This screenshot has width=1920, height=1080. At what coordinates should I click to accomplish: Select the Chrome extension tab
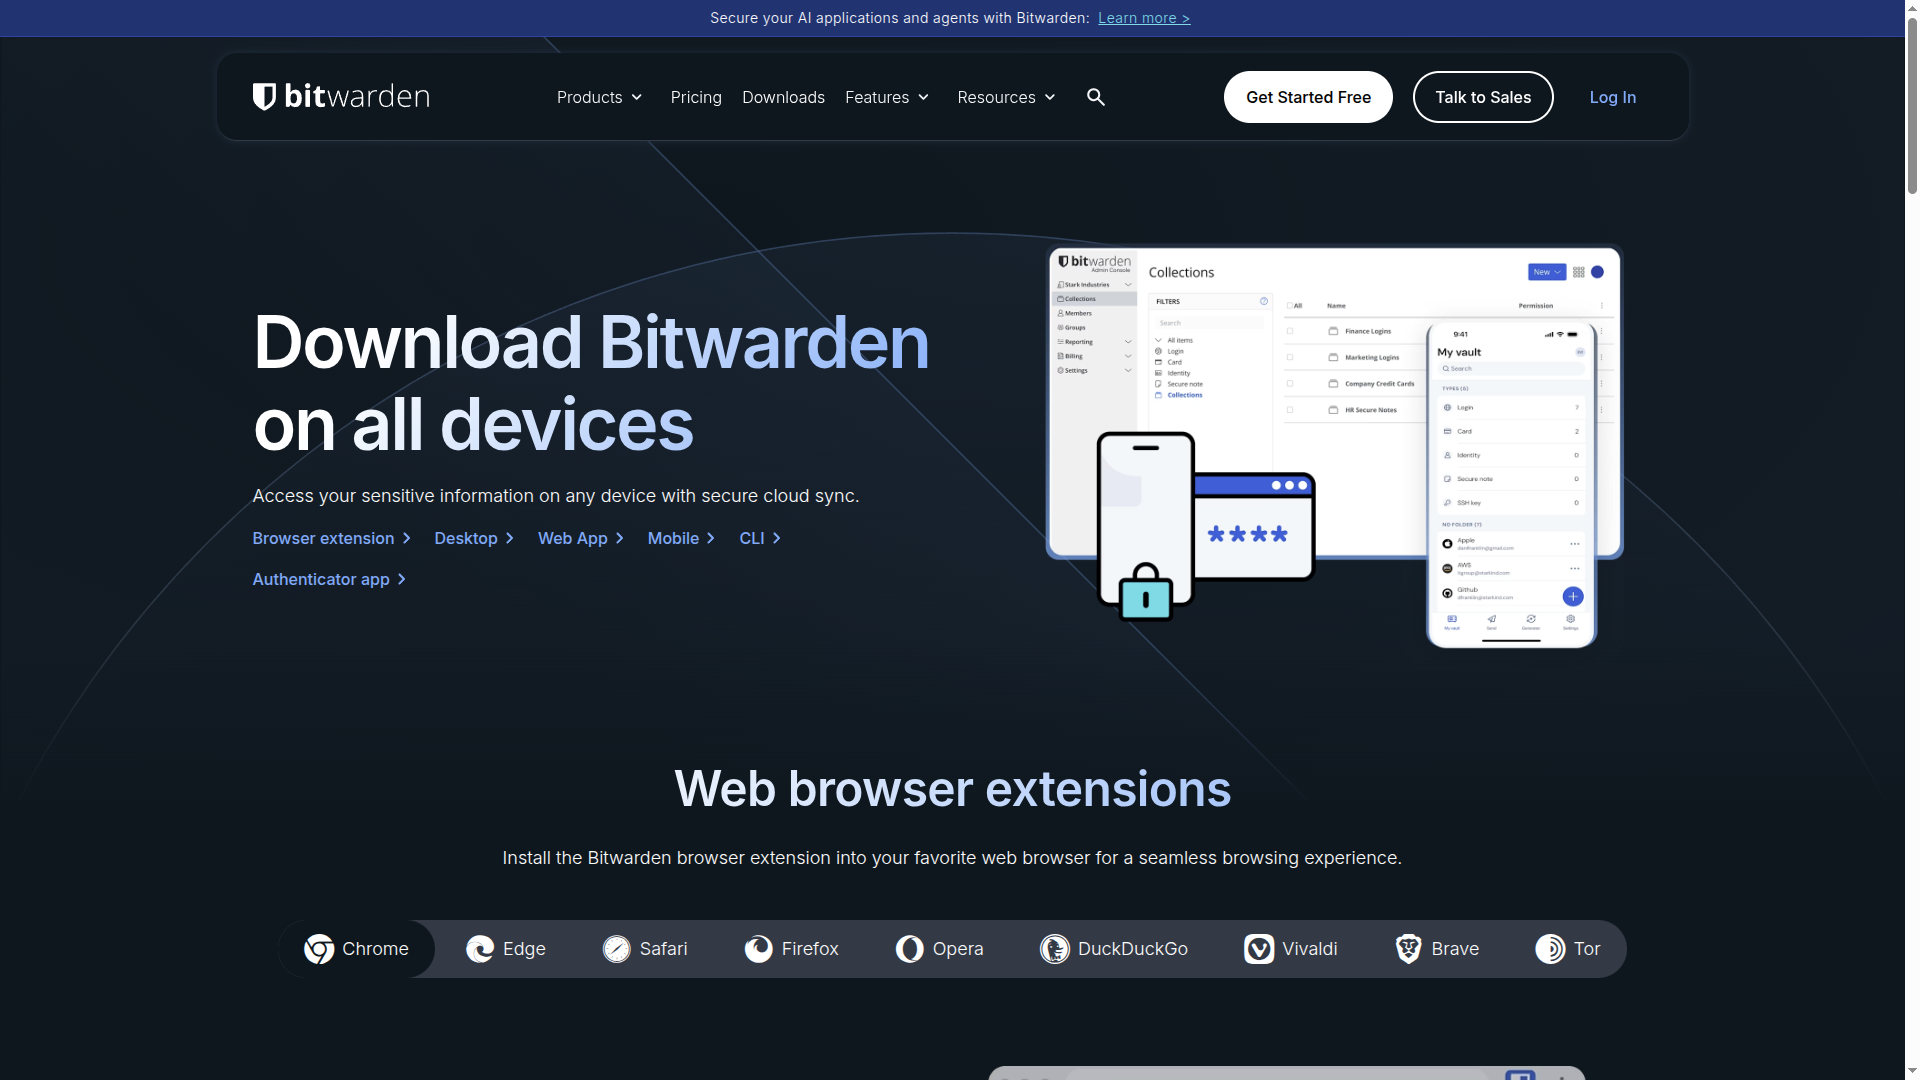(x=357, y=949)
